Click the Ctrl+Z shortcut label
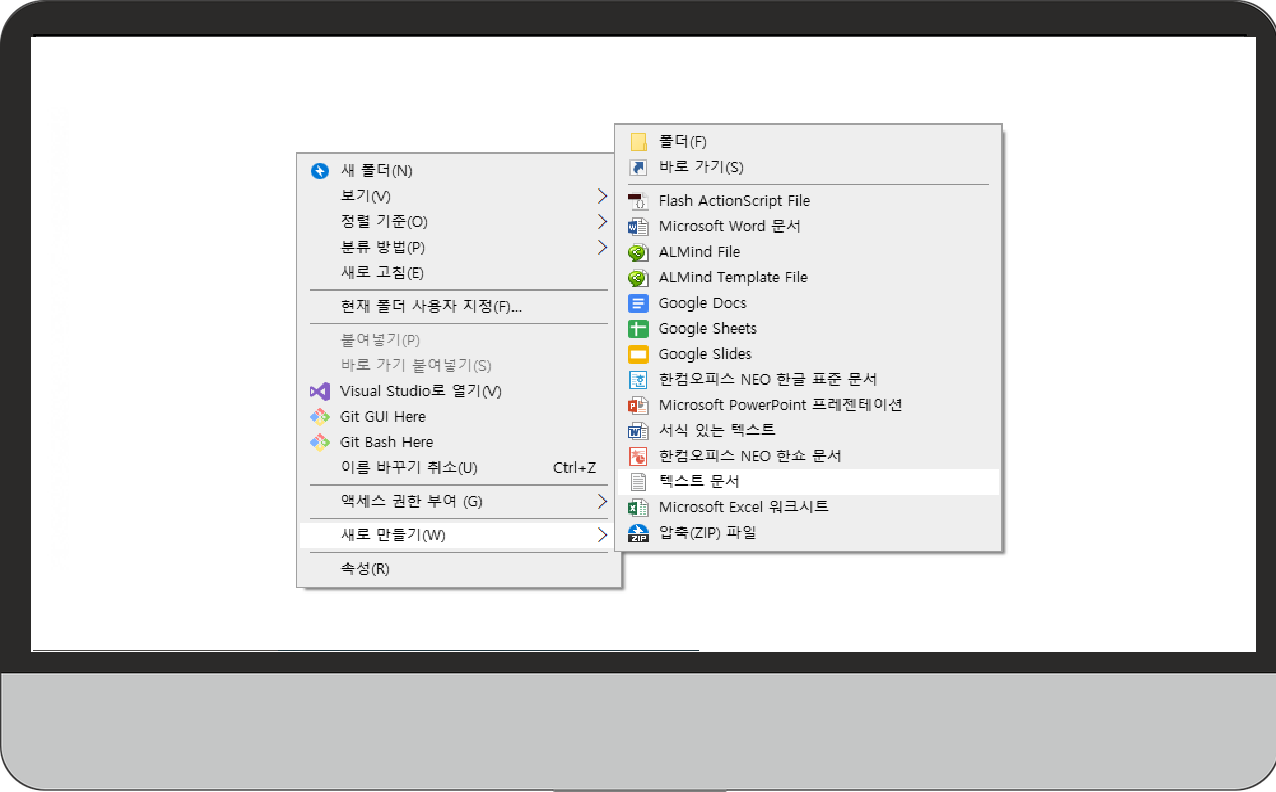Screen dimensions: 1276x792 [x=574, y=467]
